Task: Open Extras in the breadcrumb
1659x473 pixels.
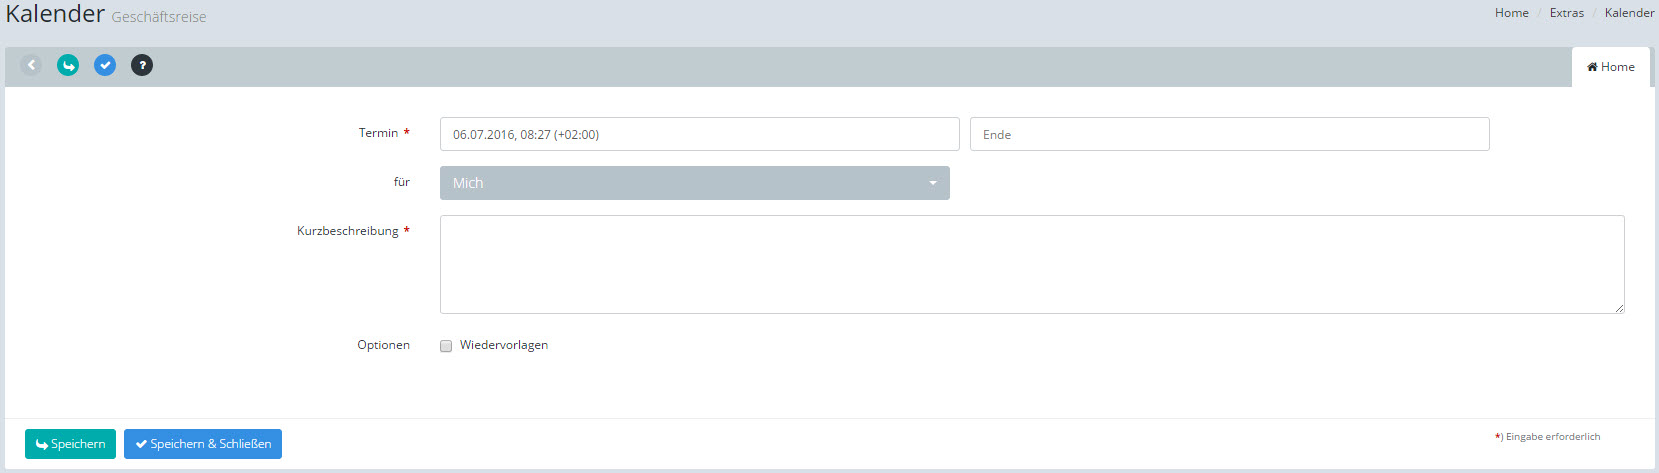Action: click(1566, 13)
